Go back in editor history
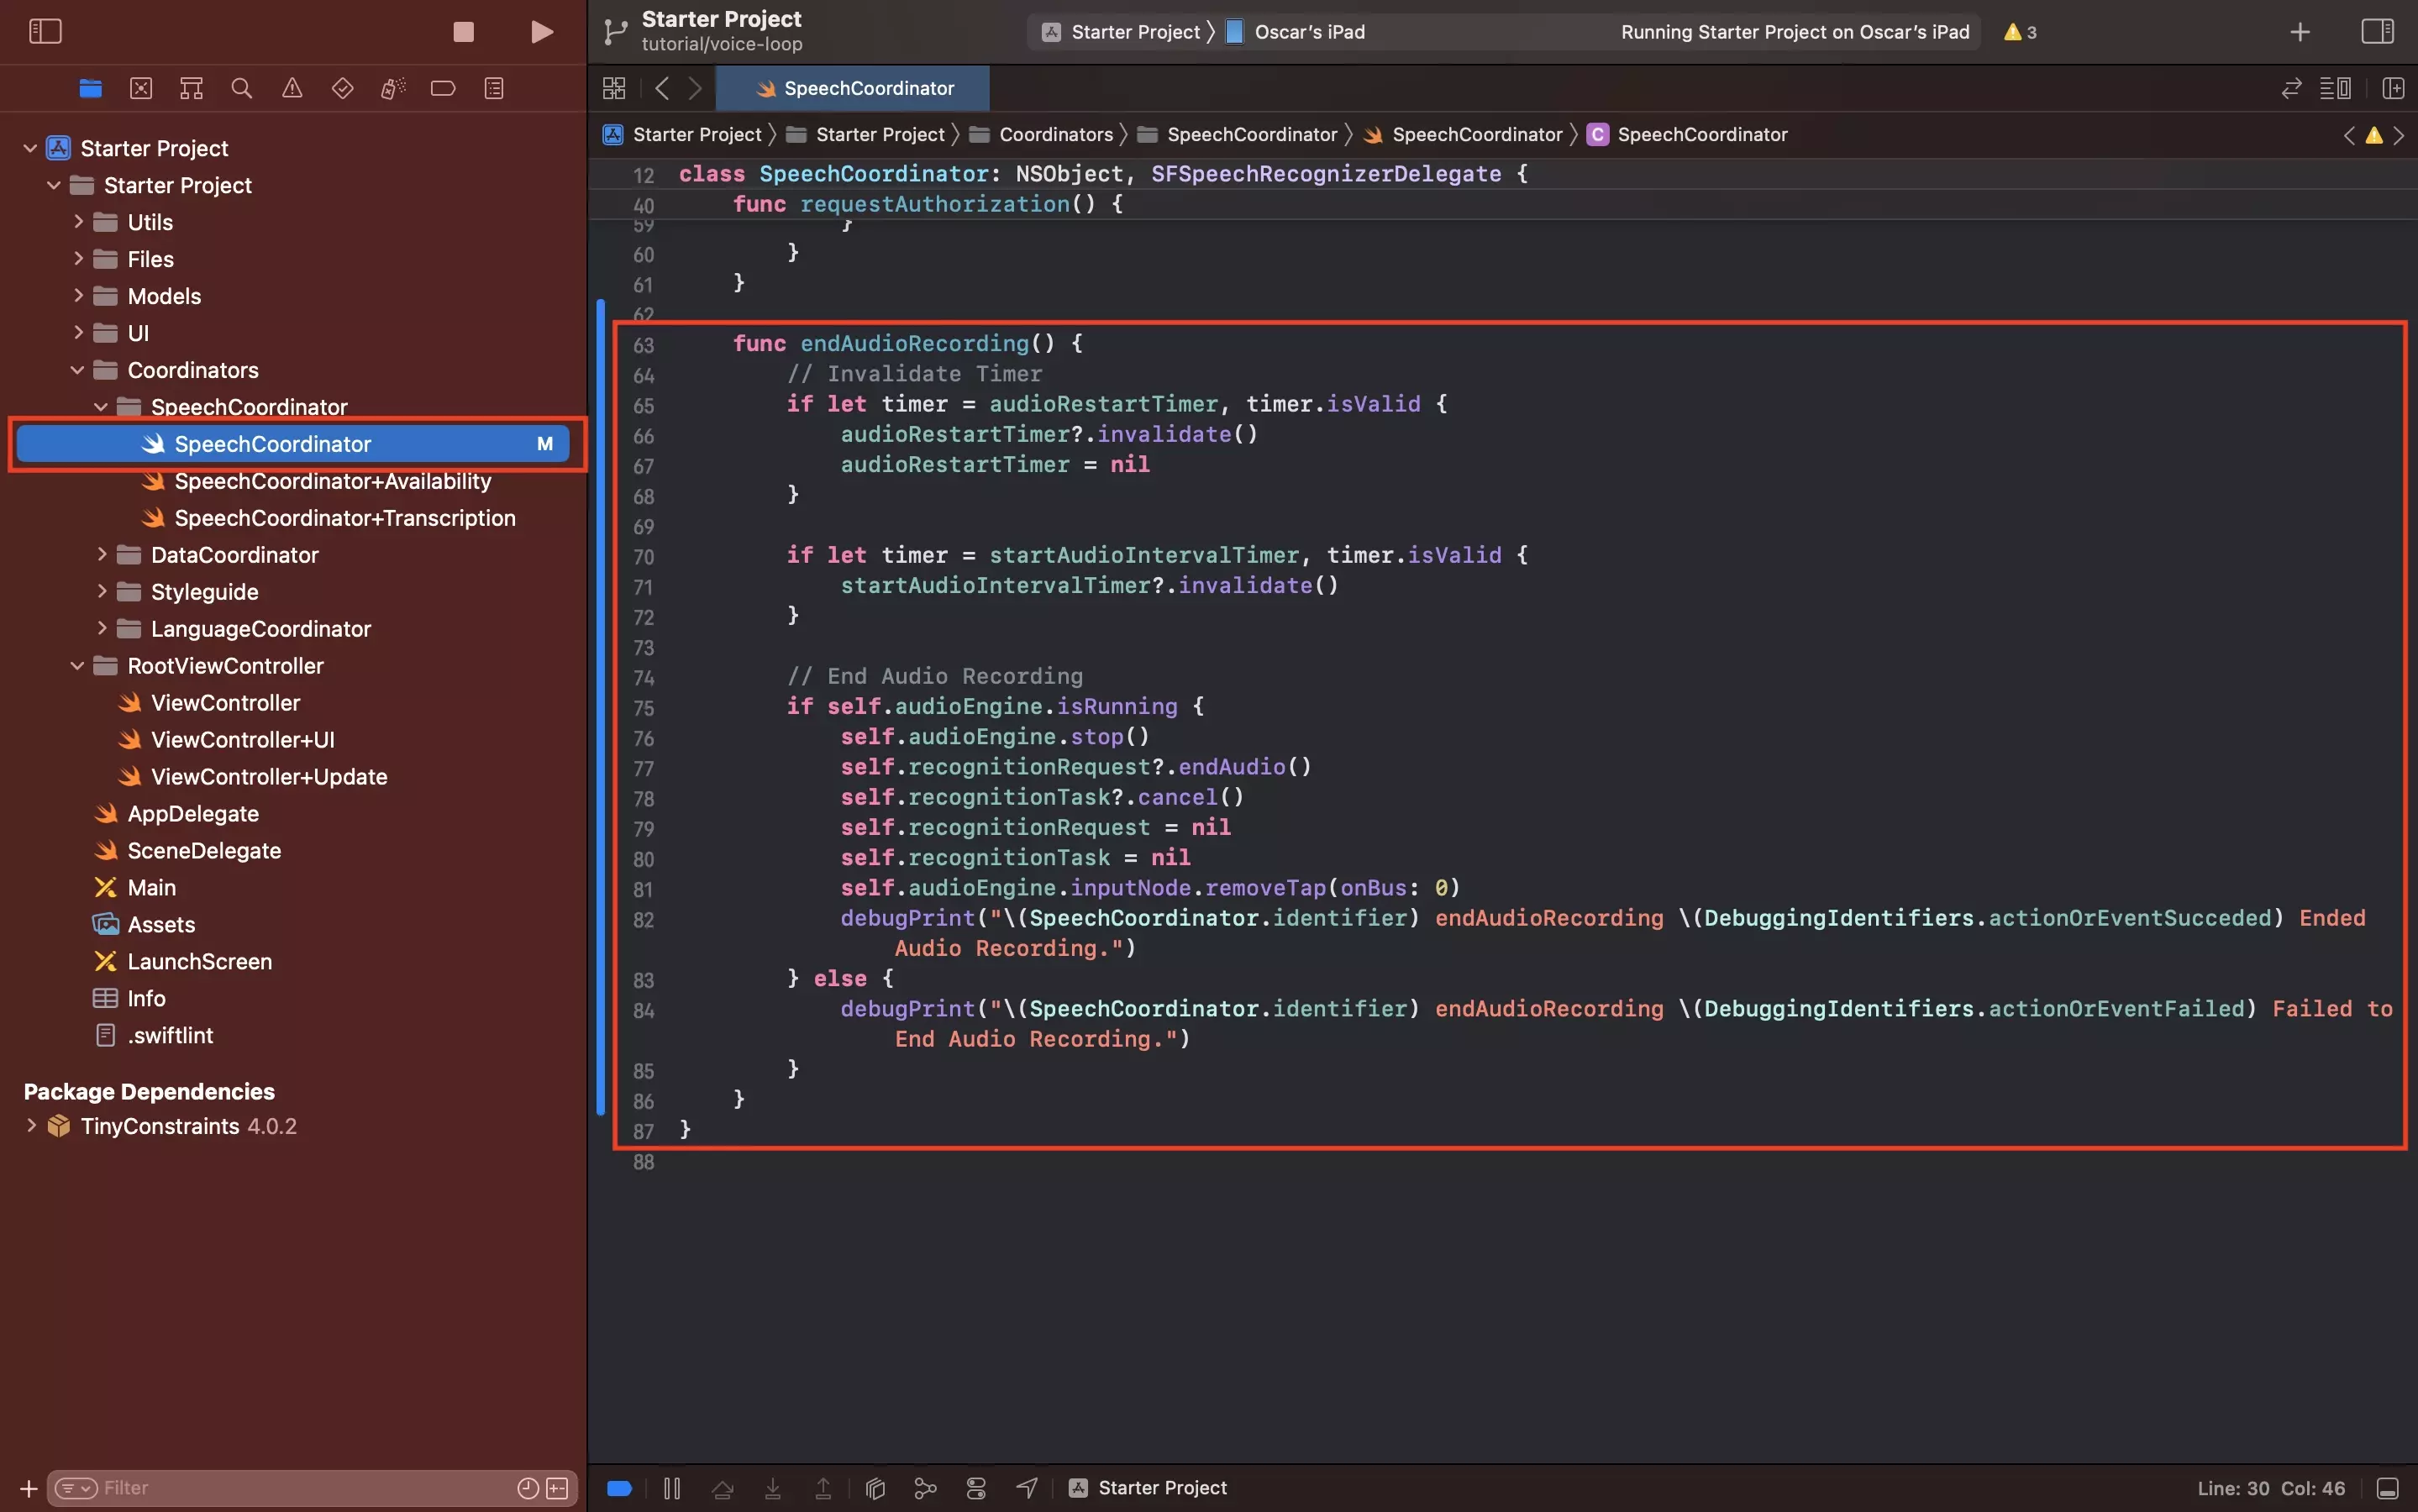Image resolution: width=2418 pixels, height=1512 pixels. (x=662, y=88)
